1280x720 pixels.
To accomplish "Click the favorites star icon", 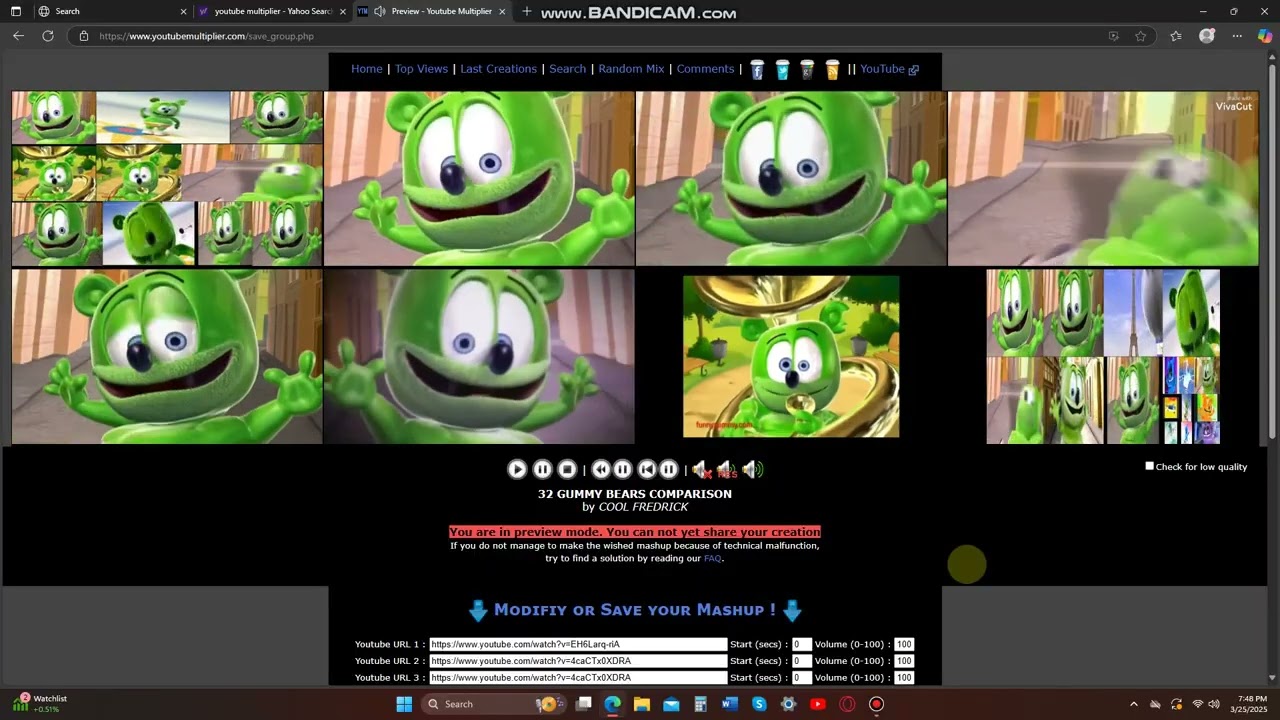I will (1141, 36).
